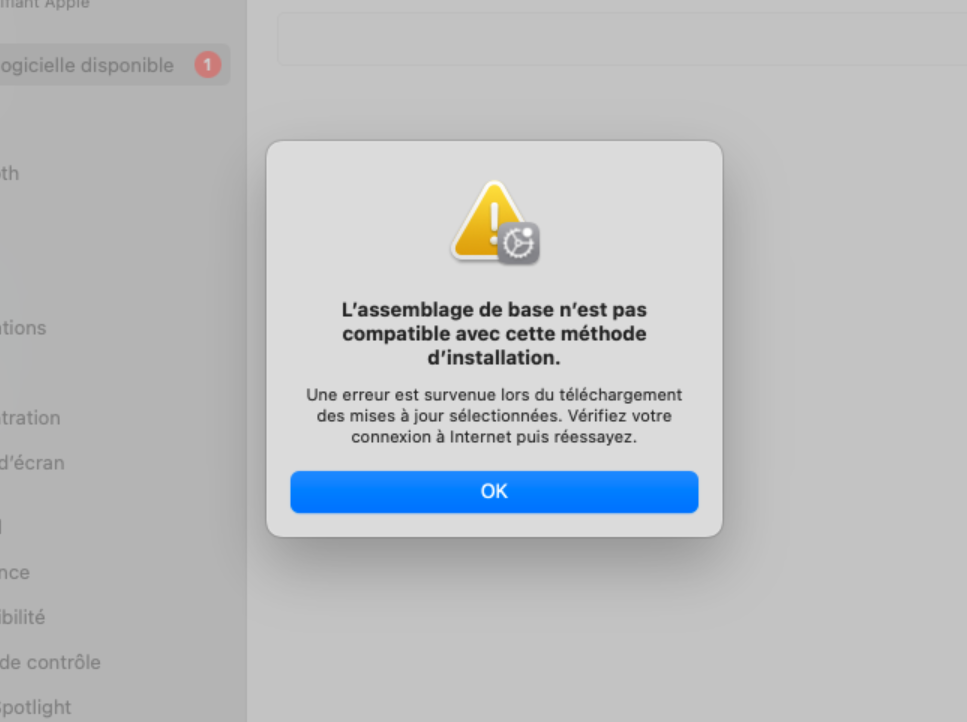Click the 'Une erreur est survenue' message text
Screen dimensions: 967x722
pyautogui.click(x=494, y=416)
